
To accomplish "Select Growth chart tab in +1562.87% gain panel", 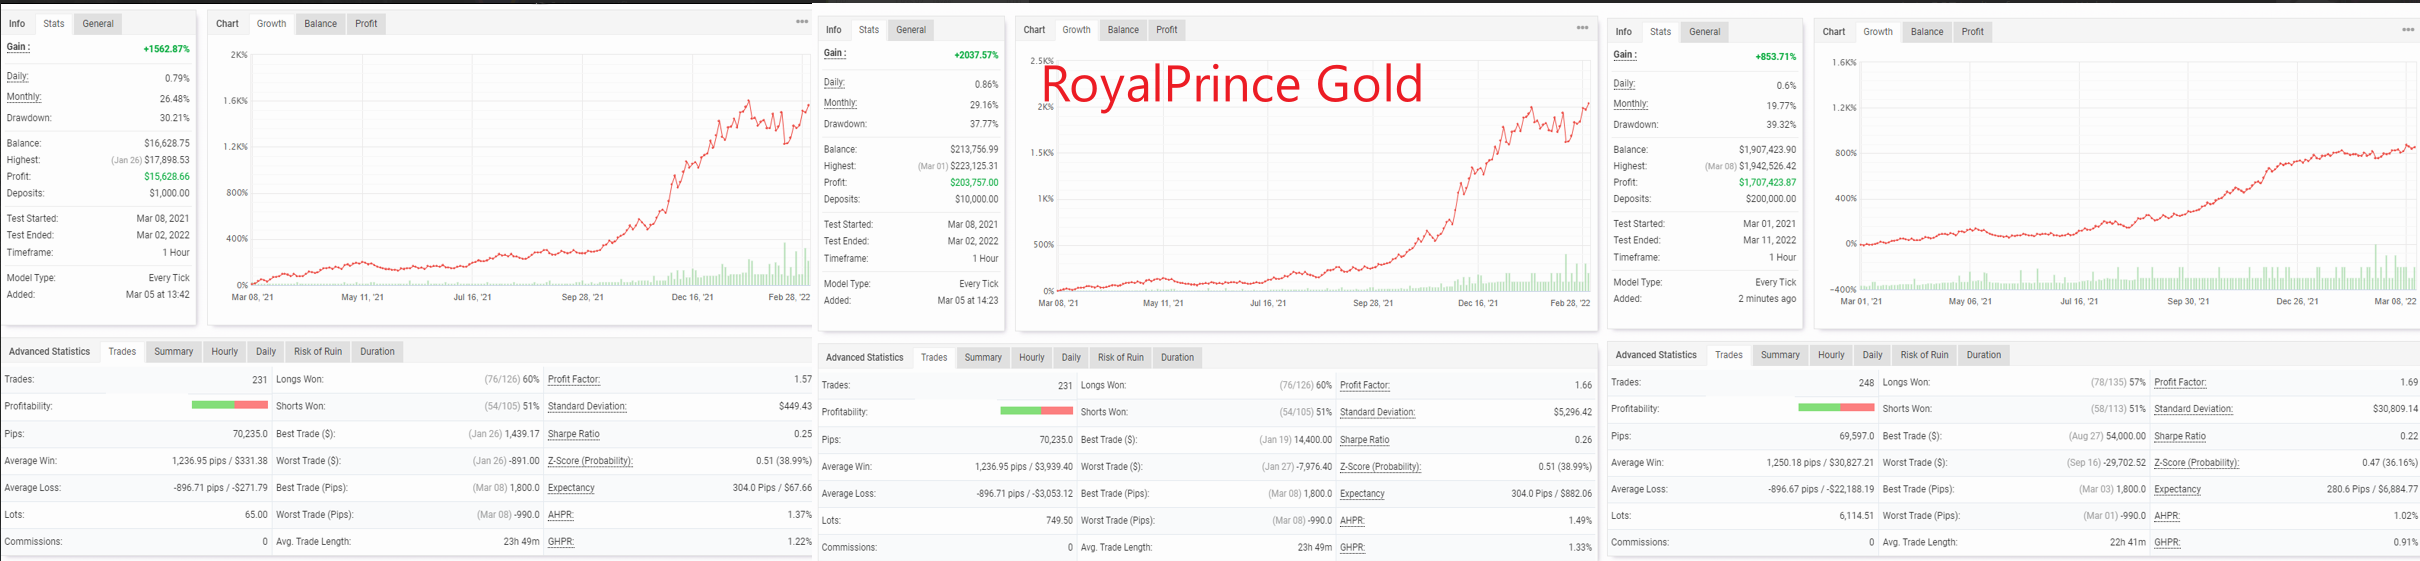I will click(x=271, y=23).
